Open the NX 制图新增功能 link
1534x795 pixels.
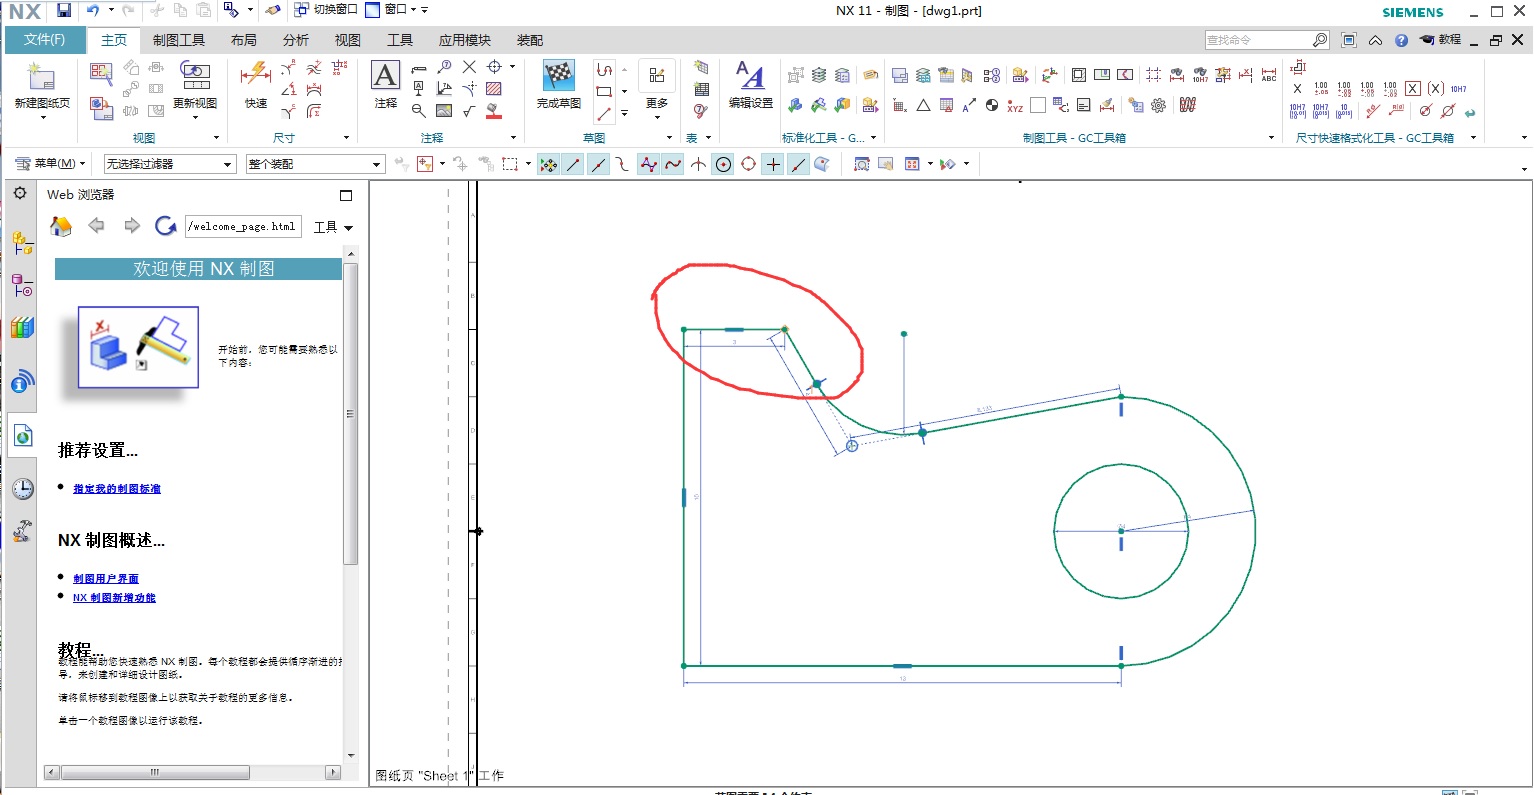(114, 598)
